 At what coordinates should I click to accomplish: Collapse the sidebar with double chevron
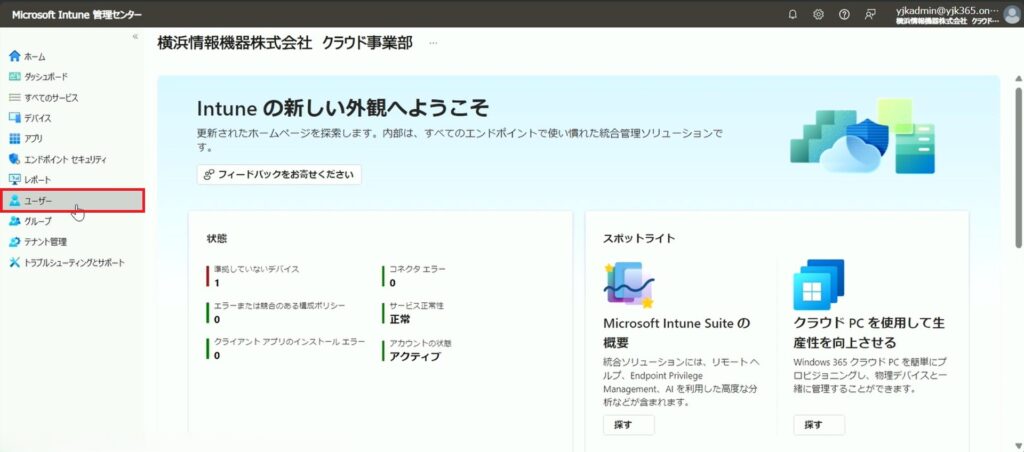point(135,37)
